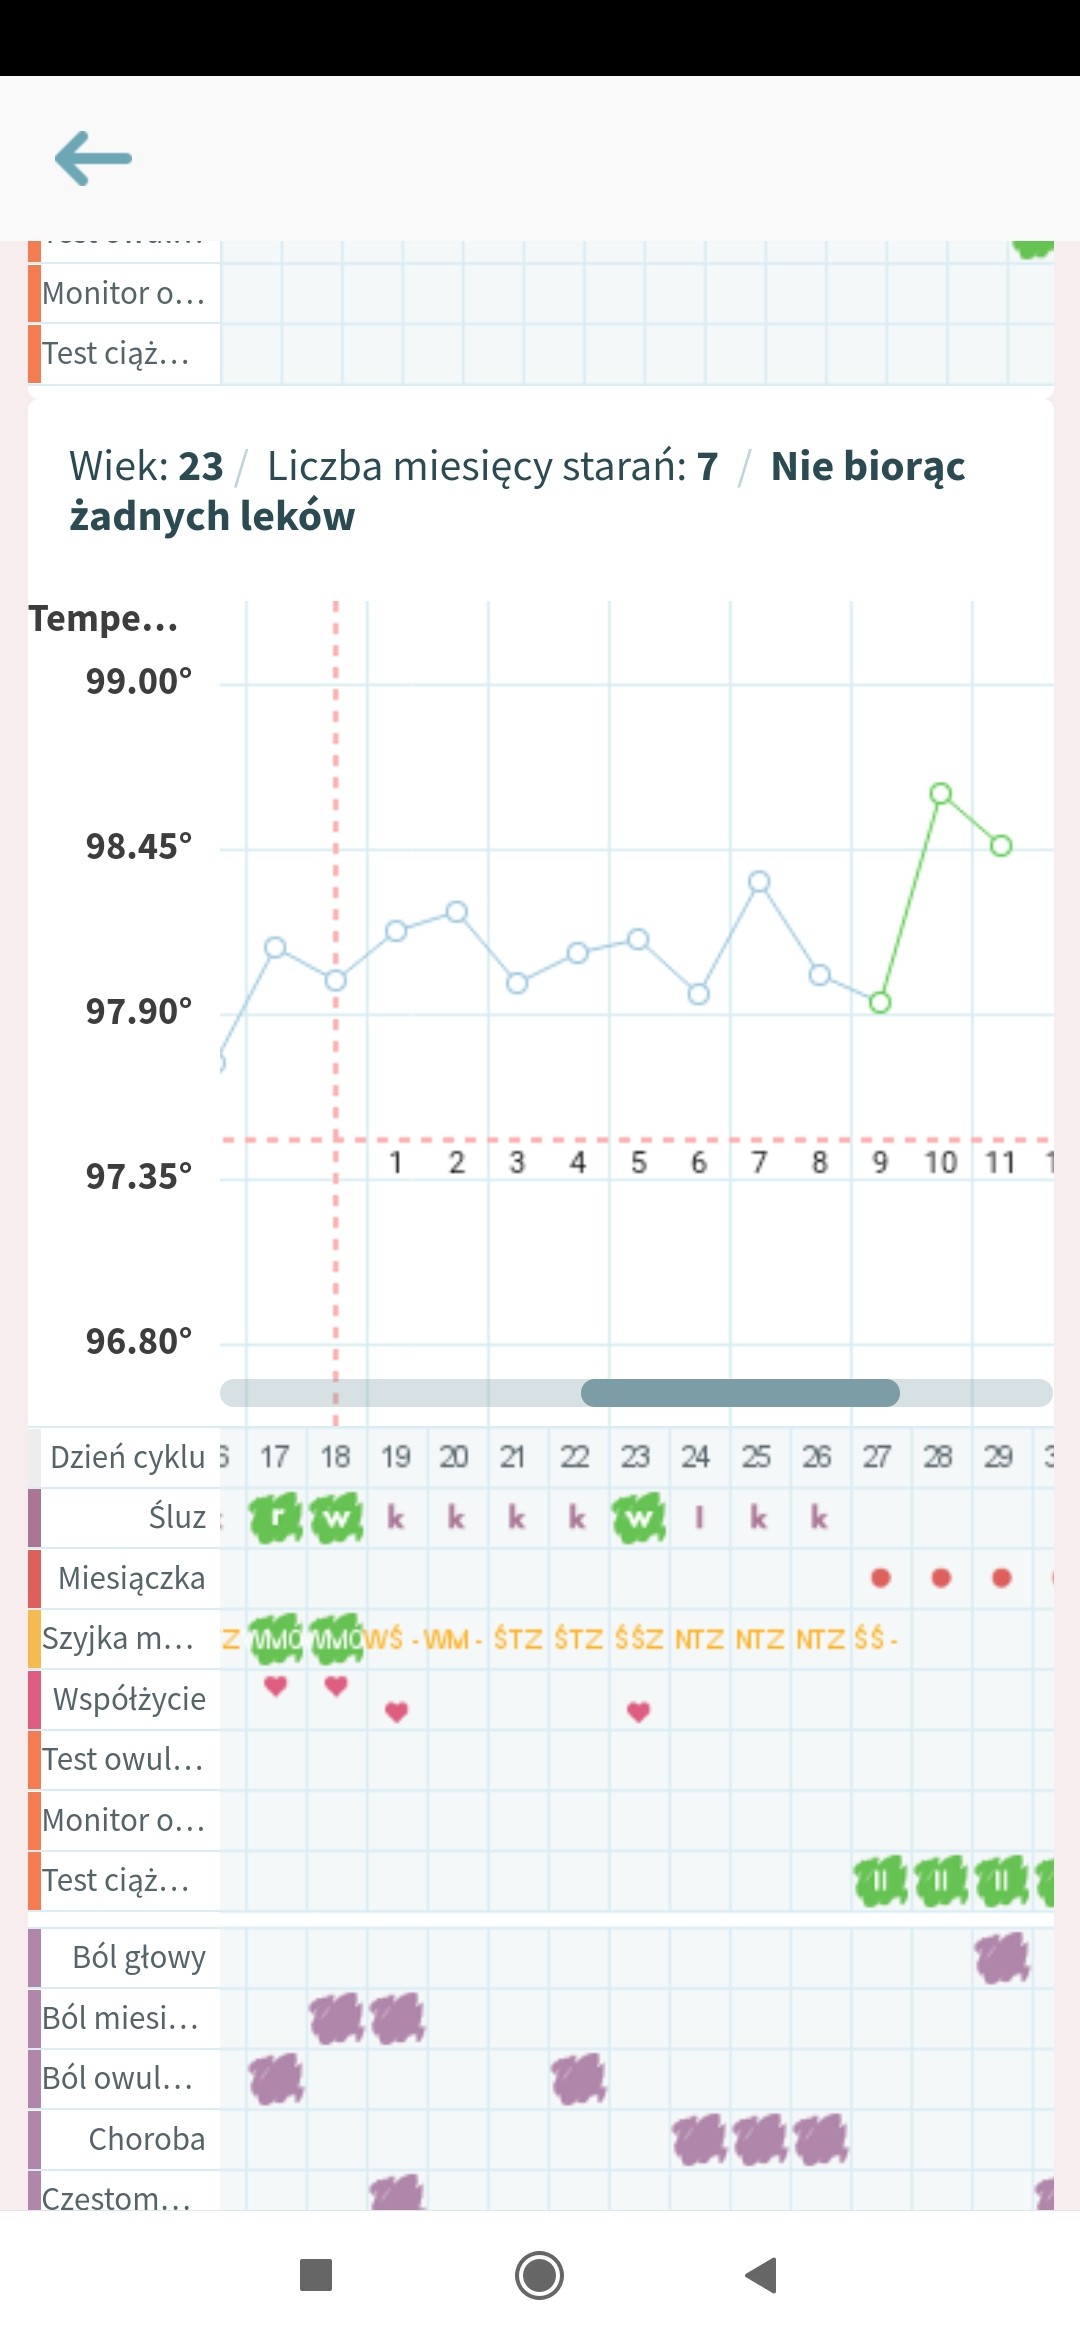Select the green "r" mucus marker on day 17
Viewport: 1080px width, 2340px height.
(x=276, y=1519)
